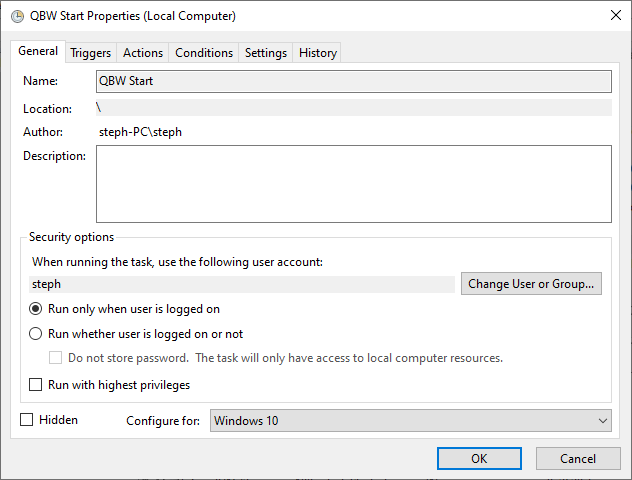Tick the Hidden checkbox

pyautogui.click(x=27, y=420)
